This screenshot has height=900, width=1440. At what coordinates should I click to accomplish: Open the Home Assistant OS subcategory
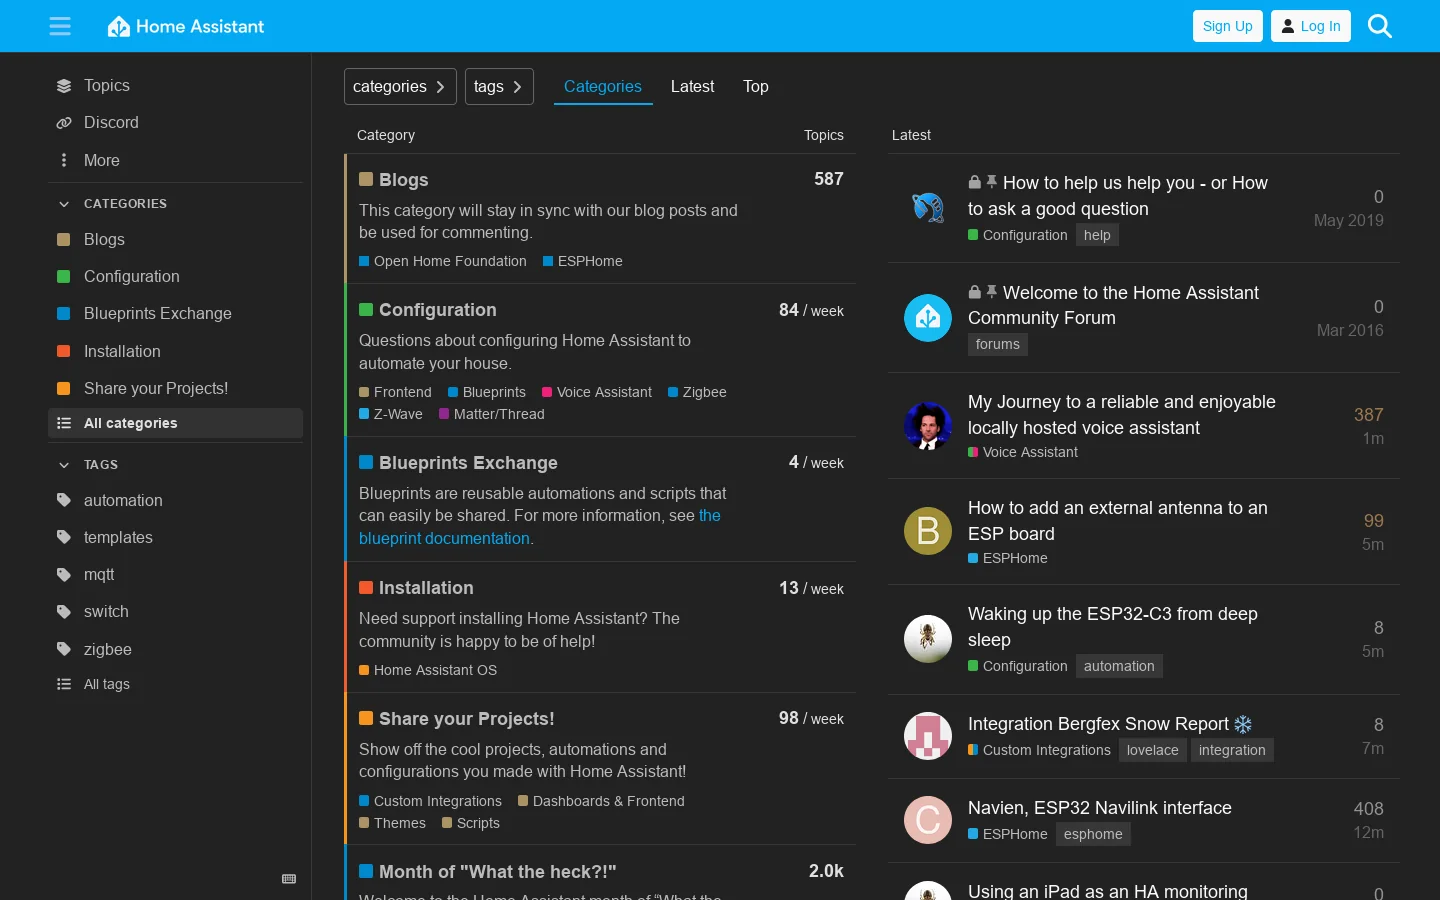coord(428,670)
